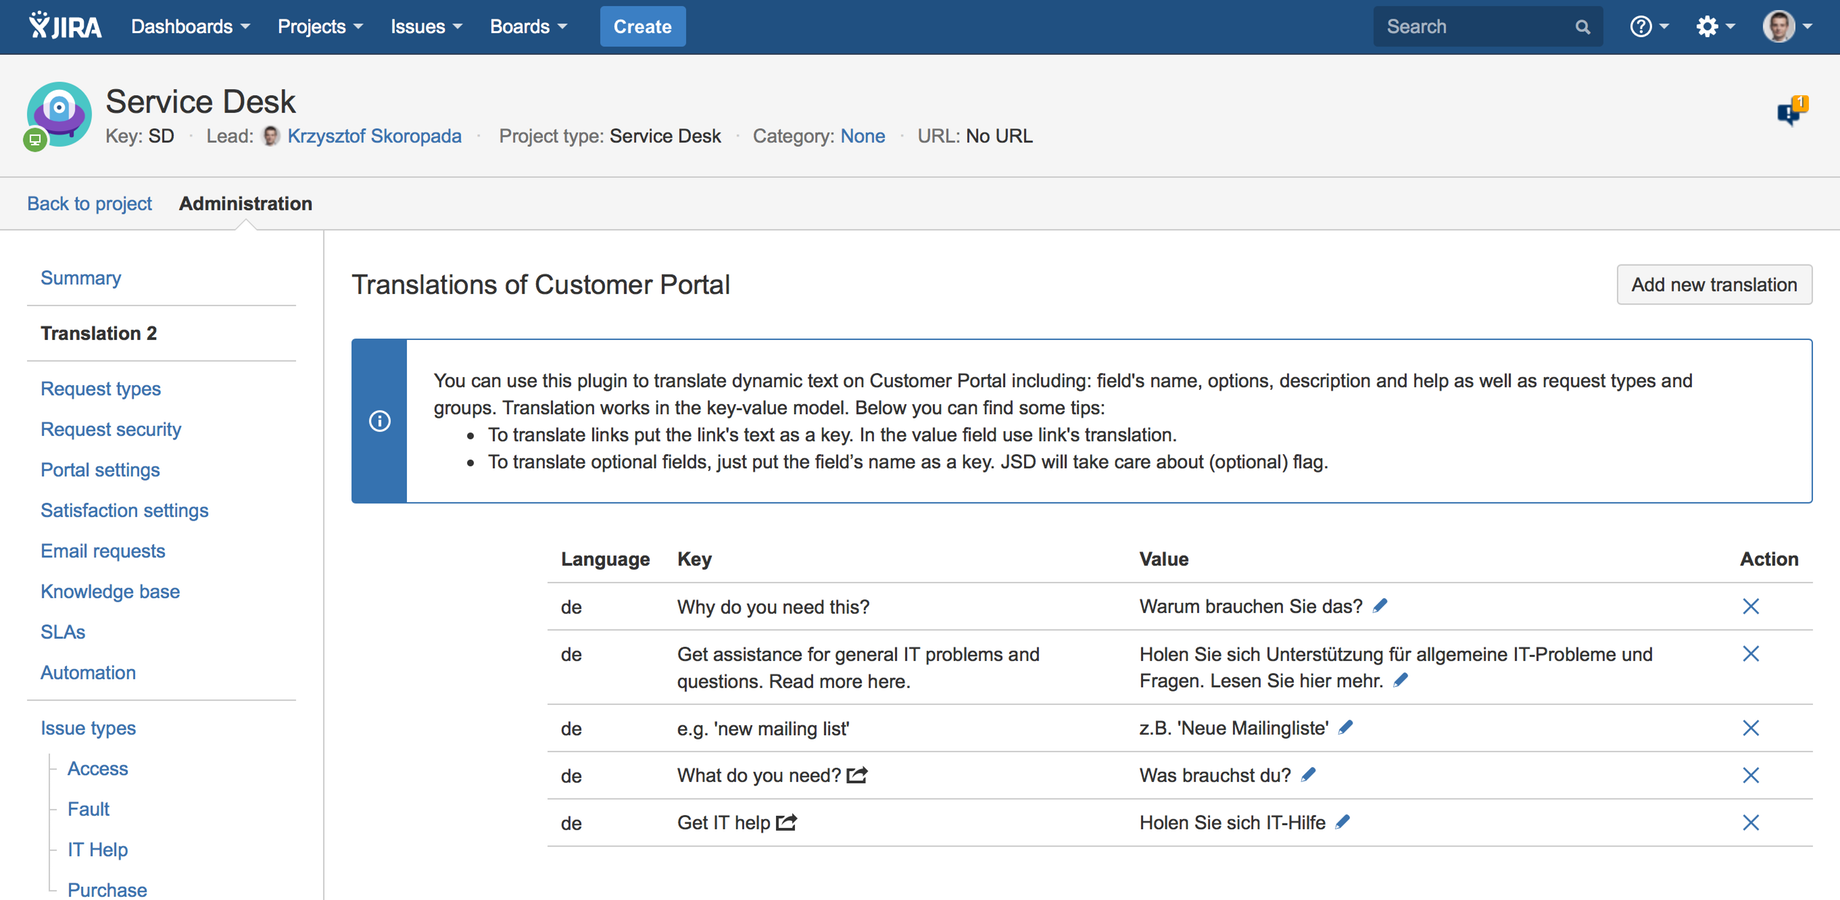This screenshot has width=1840, height=900.
Task: Open Email requests settings
Action: click(103, 551)
